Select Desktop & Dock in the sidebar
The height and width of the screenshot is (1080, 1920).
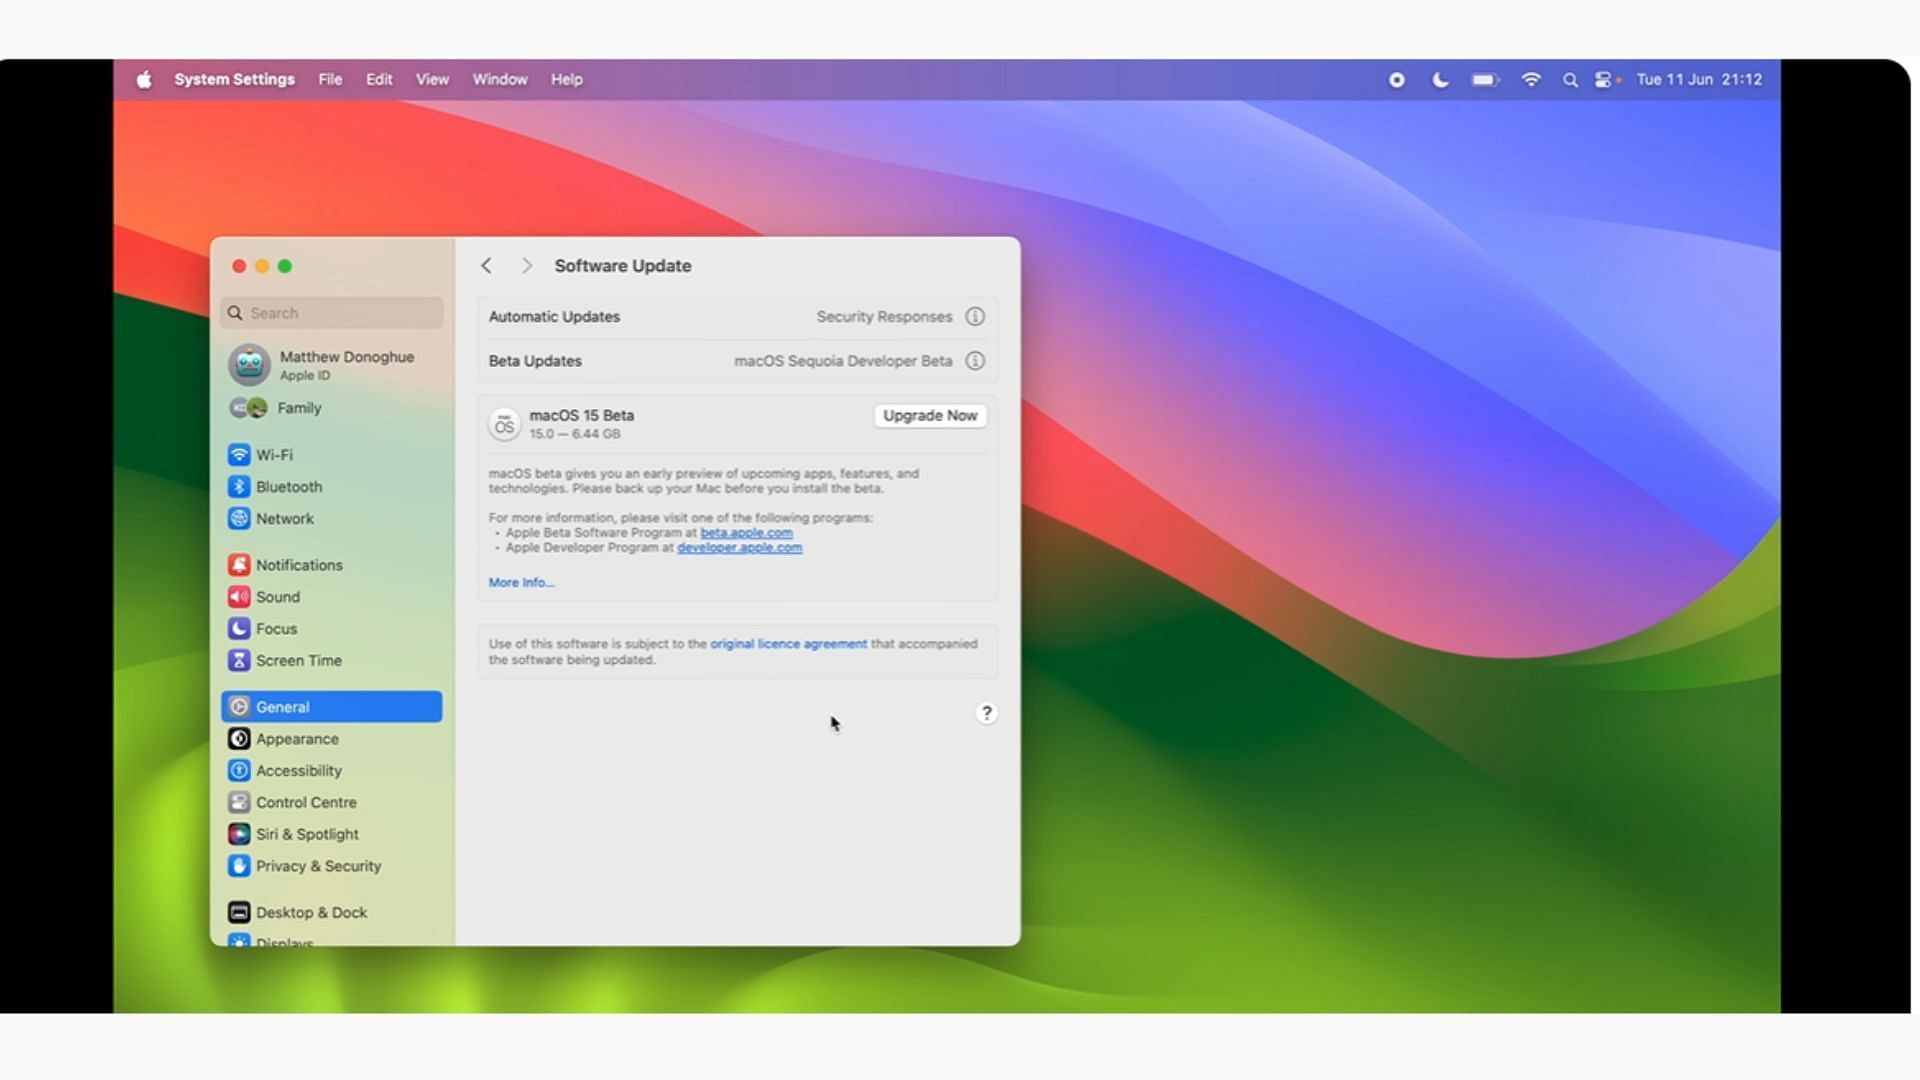pyautogui.click(x=332, y=913)
